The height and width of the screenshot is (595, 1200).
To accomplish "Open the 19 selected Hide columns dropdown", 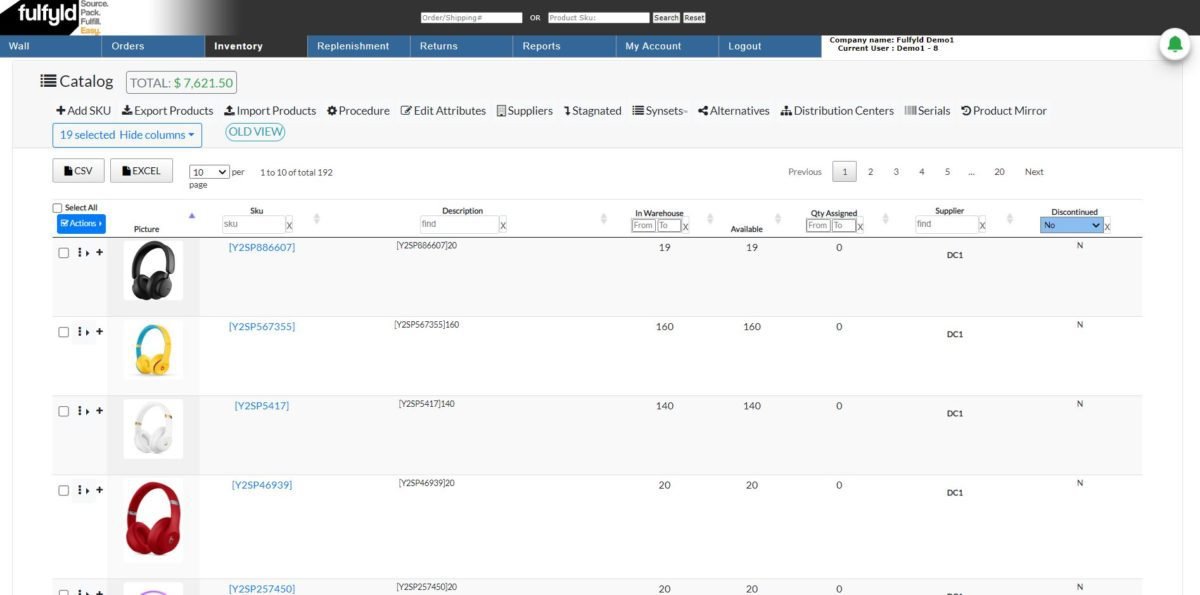I will (127, 135).
